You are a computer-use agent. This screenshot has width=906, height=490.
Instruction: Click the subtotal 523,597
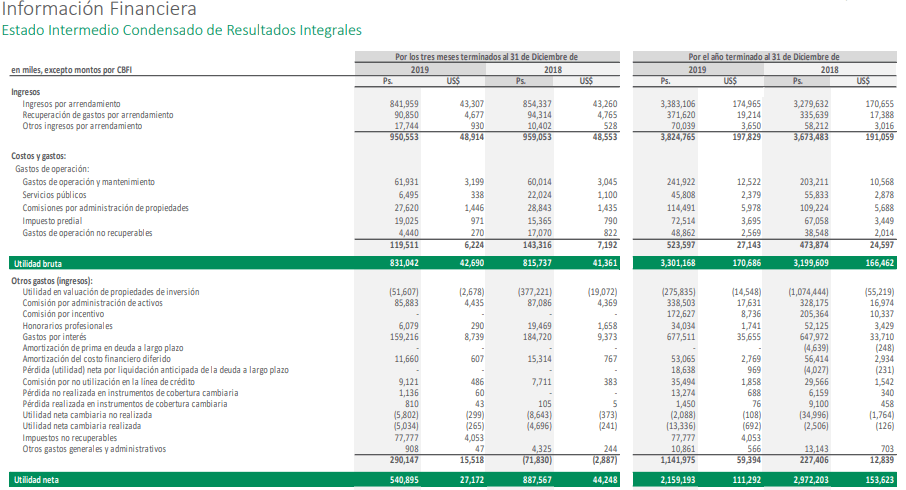coord(681,245)
